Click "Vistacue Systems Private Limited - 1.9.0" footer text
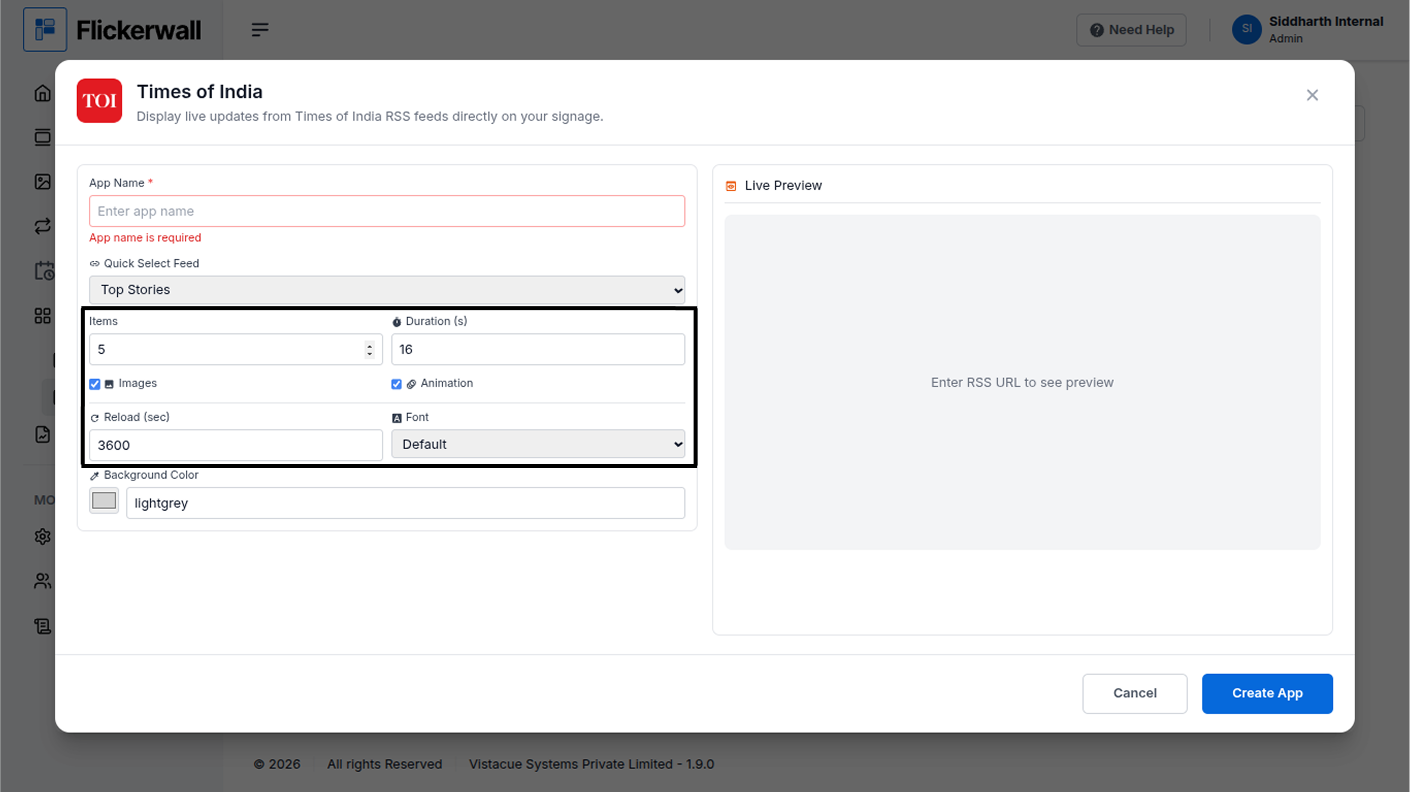Viewport: 1410px width, 792px height. (x=592, y=764)
